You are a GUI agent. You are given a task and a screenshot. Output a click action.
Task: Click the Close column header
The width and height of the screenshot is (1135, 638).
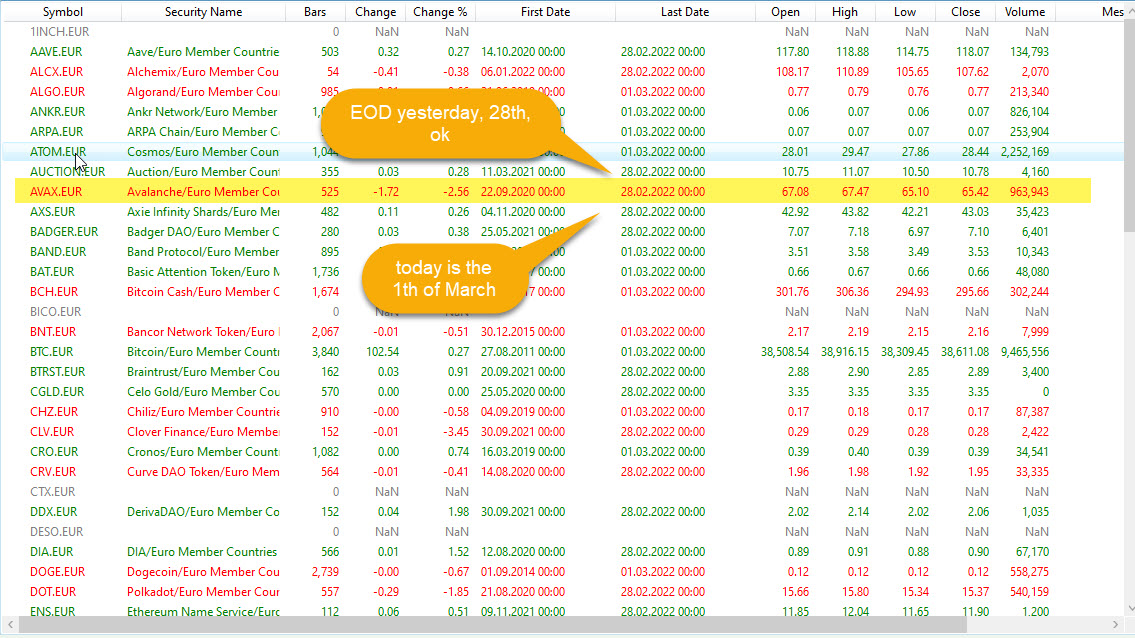[965, 12]
